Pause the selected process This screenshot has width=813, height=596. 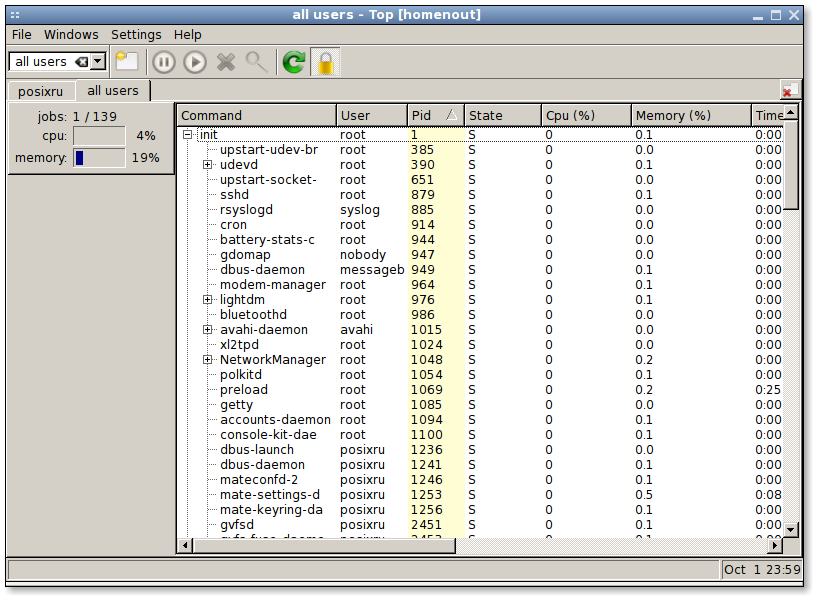(x=164, y=62)
